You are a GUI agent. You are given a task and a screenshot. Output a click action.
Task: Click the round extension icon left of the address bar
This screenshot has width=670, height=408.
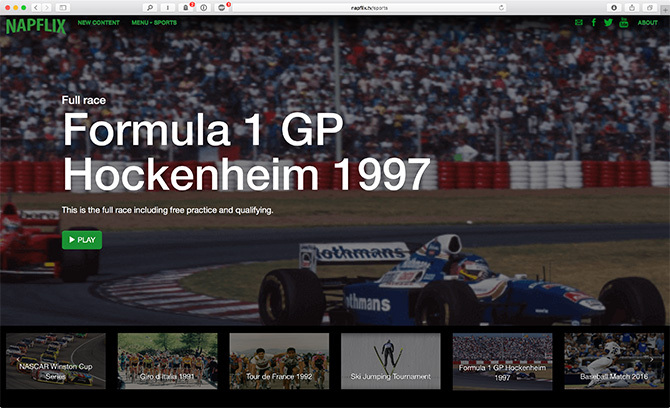pos(221,8)
